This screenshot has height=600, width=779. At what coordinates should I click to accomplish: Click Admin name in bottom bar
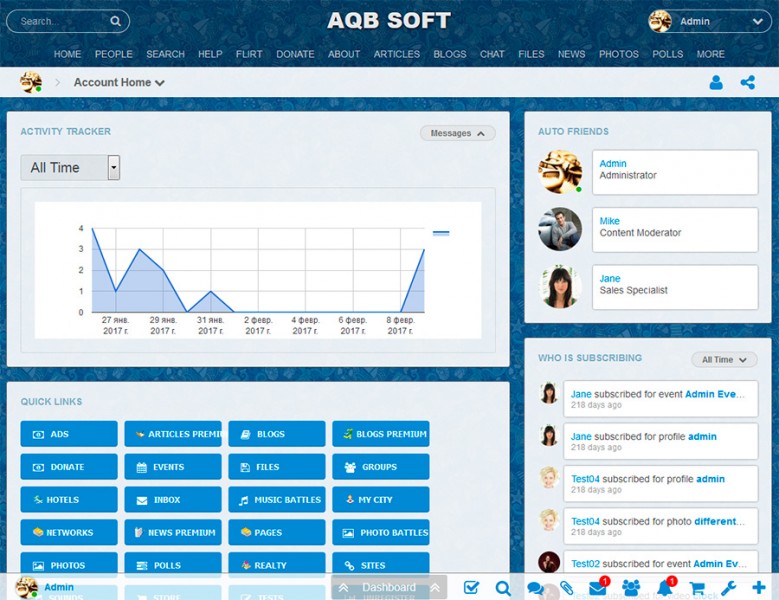59,587
